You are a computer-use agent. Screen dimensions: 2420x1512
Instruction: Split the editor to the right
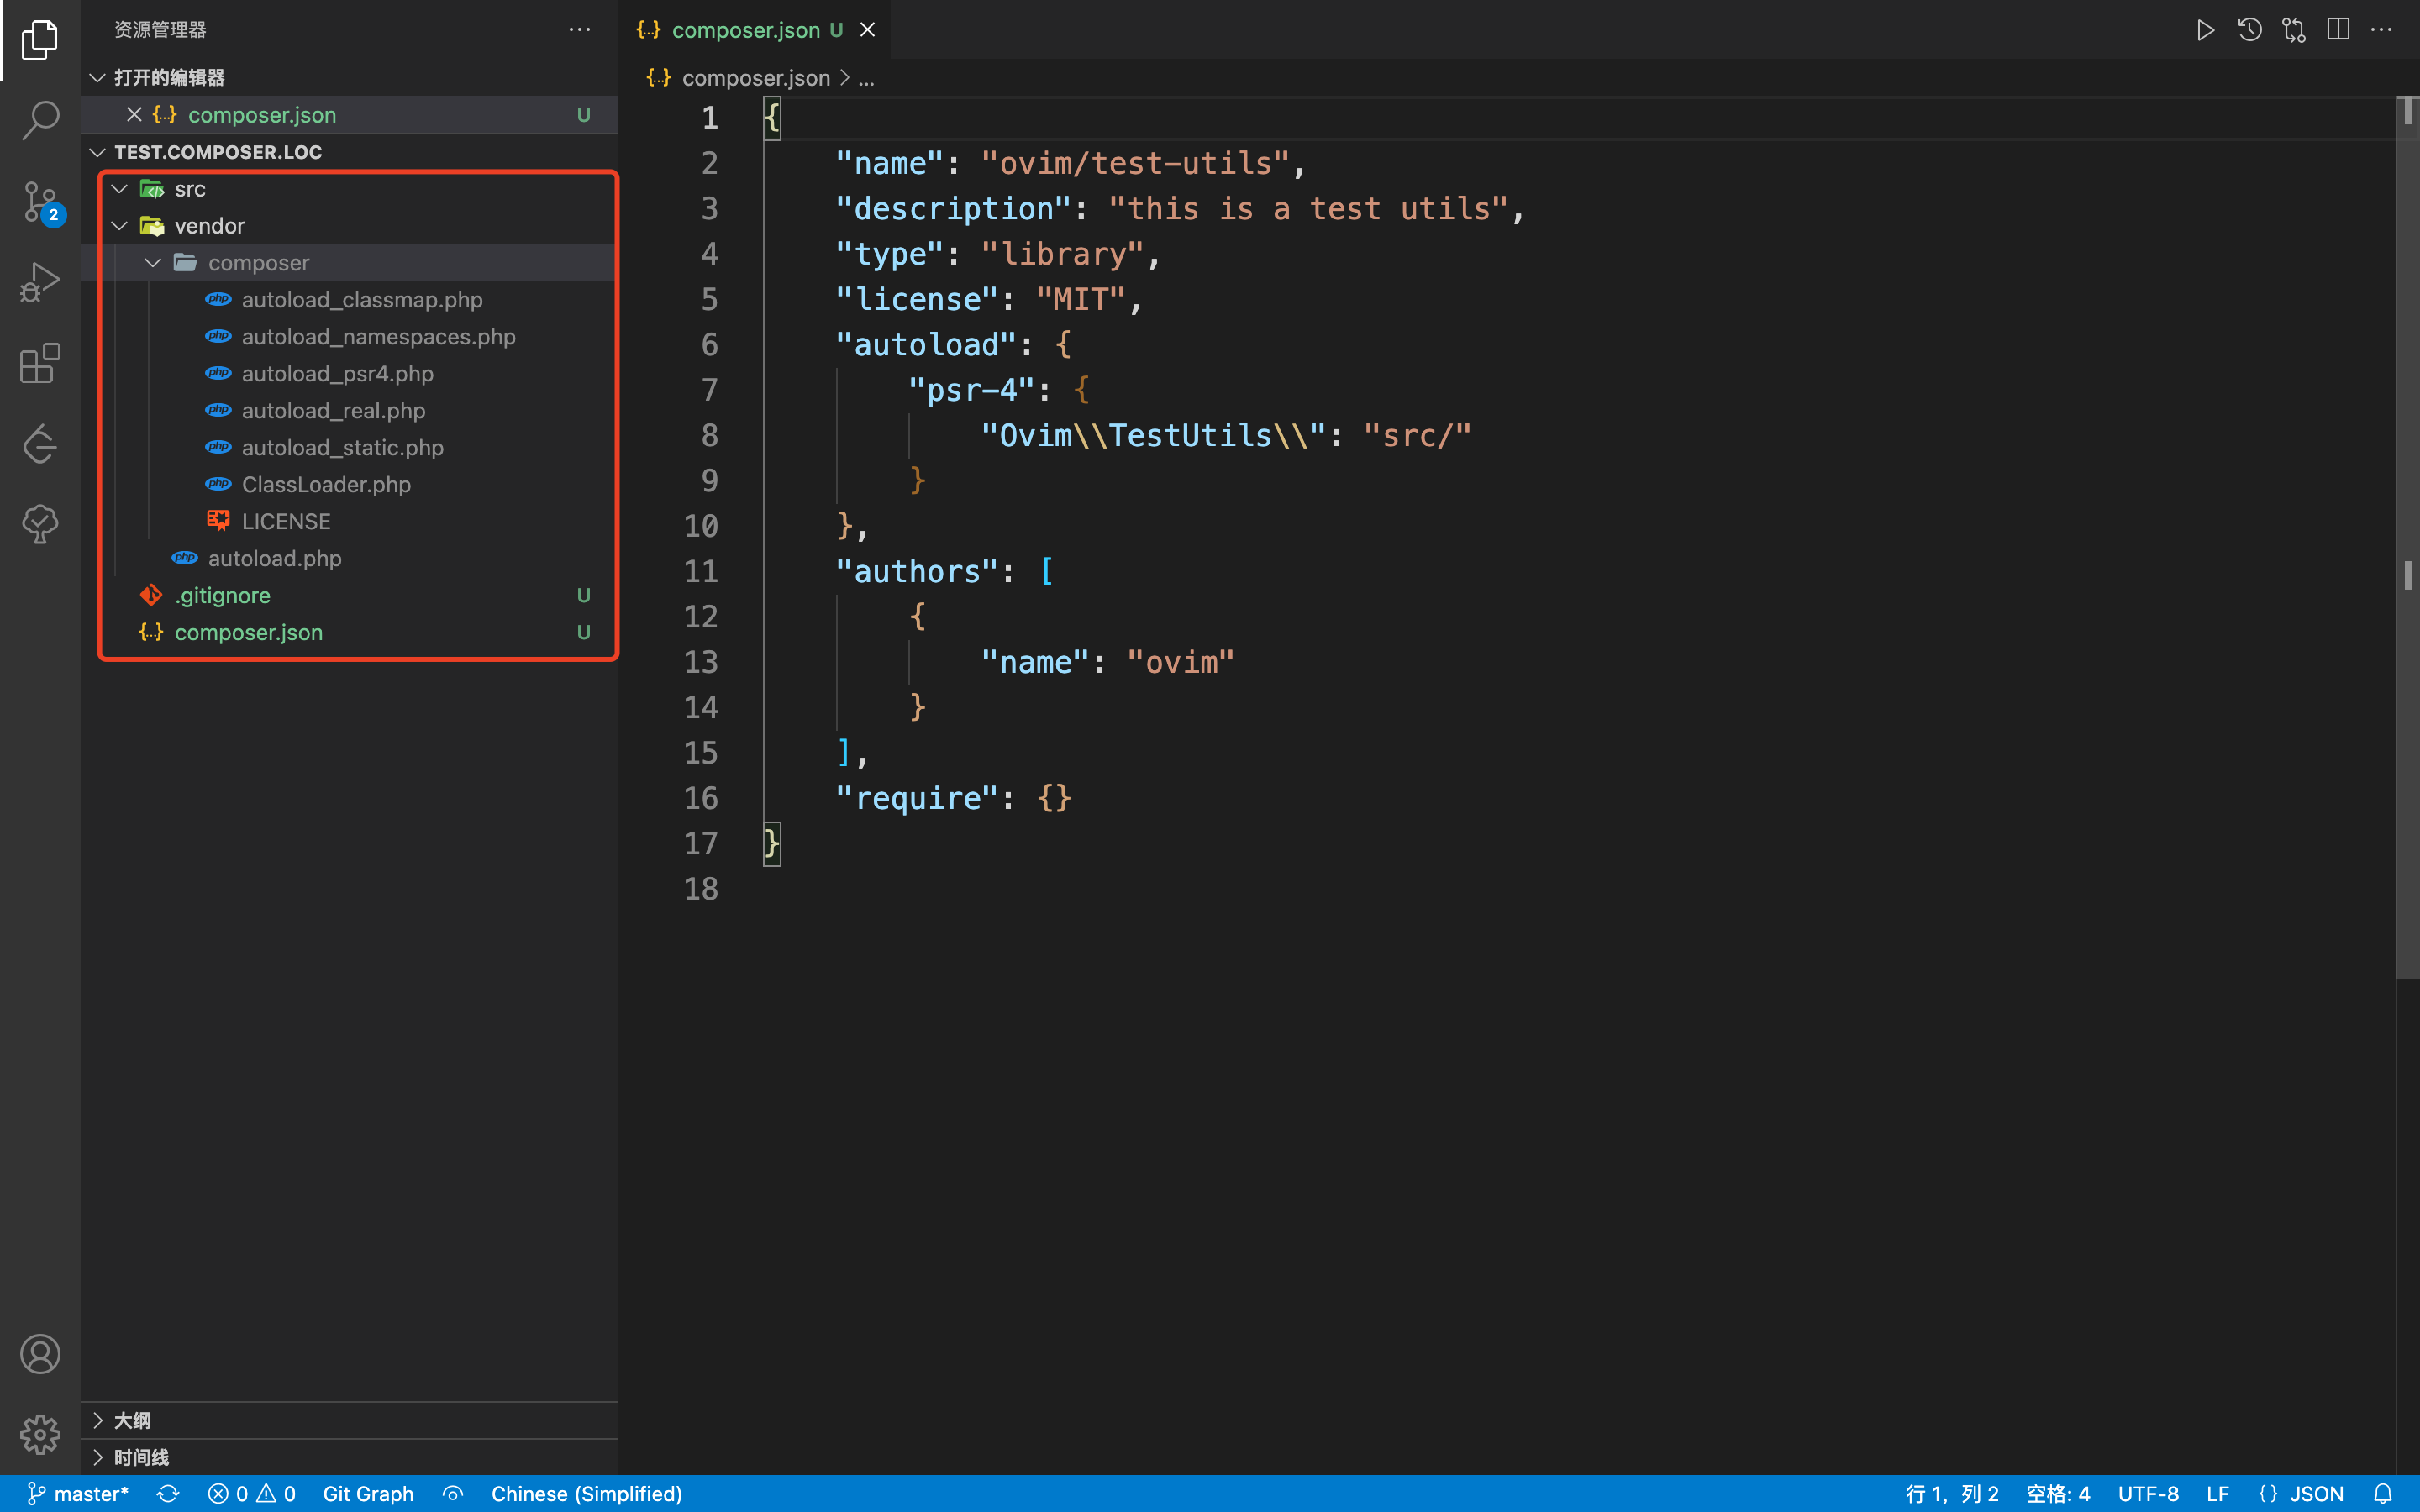pyautogui.click(x=2337, y=30)
